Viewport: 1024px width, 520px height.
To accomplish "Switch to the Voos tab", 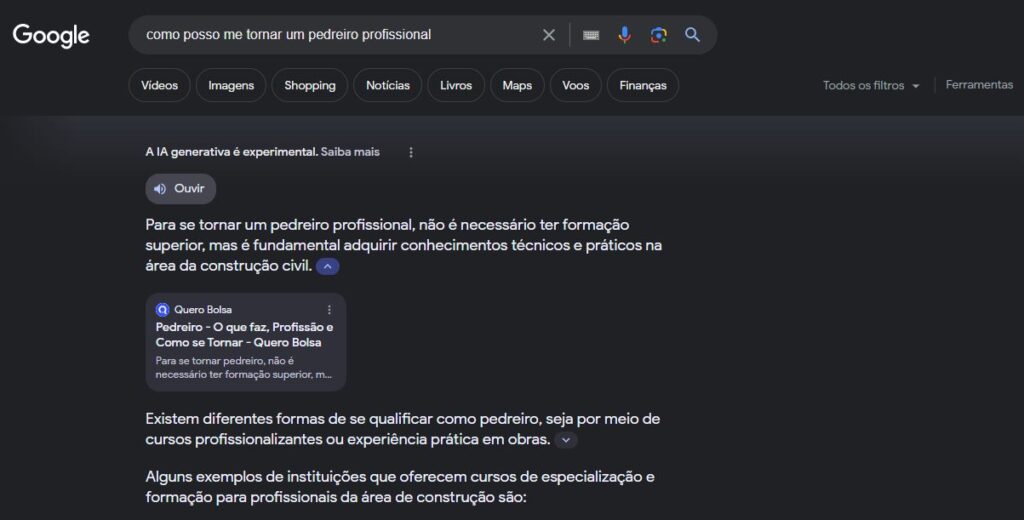I will click(x=575, y=86).
